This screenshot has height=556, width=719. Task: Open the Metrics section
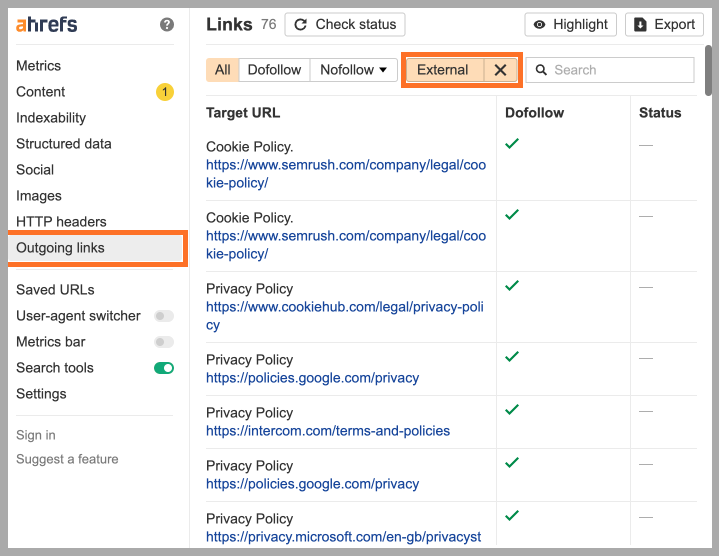pyautogui.click(x=39, y=66)
